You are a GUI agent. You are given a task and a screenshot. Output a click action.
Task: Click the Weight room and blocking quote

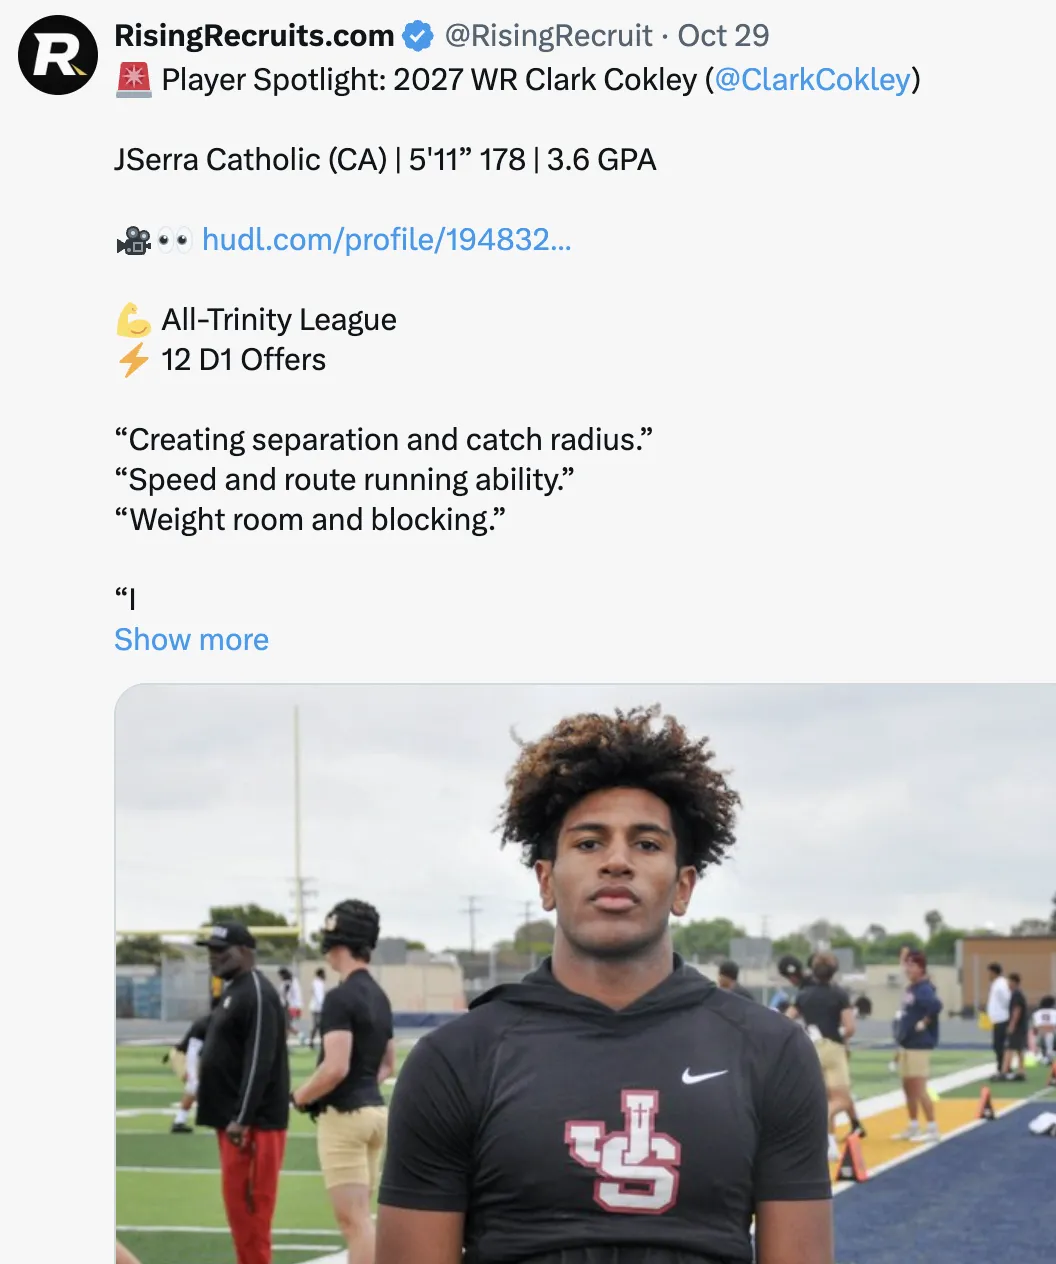[310, 520]
